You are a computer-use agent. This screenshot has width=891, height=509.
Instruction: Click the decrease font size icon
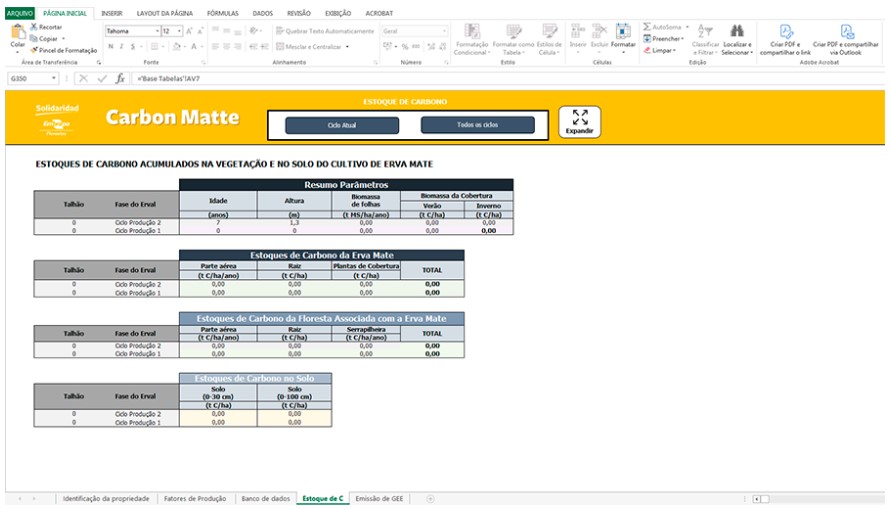point(200,31)
